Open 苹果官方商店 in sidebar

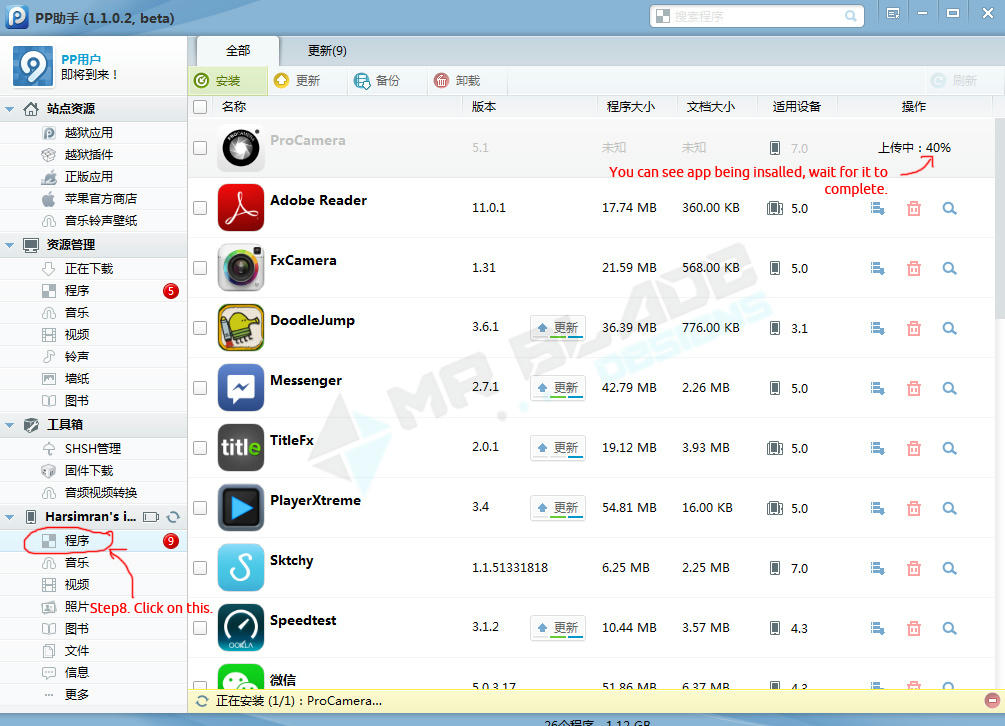(101, 199)
